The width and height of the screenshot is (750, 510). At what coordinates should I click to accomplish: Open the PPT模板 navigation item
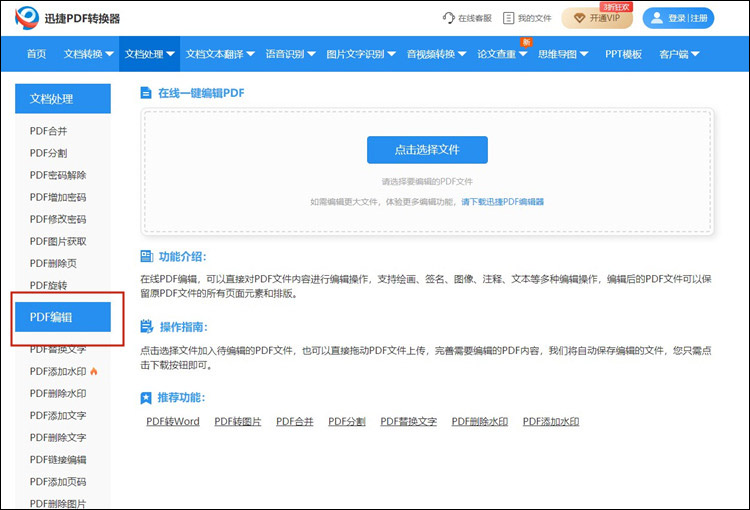click(x=623, y=54)
